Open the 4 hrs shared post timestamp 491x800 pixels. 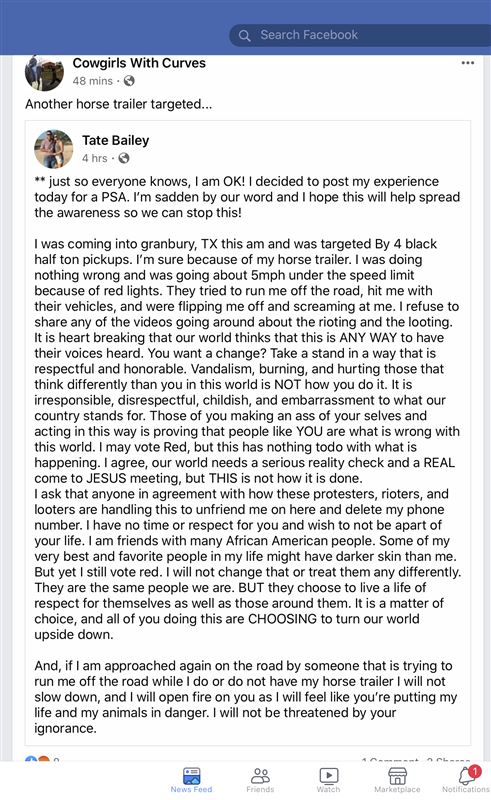[x=94, y=158]
